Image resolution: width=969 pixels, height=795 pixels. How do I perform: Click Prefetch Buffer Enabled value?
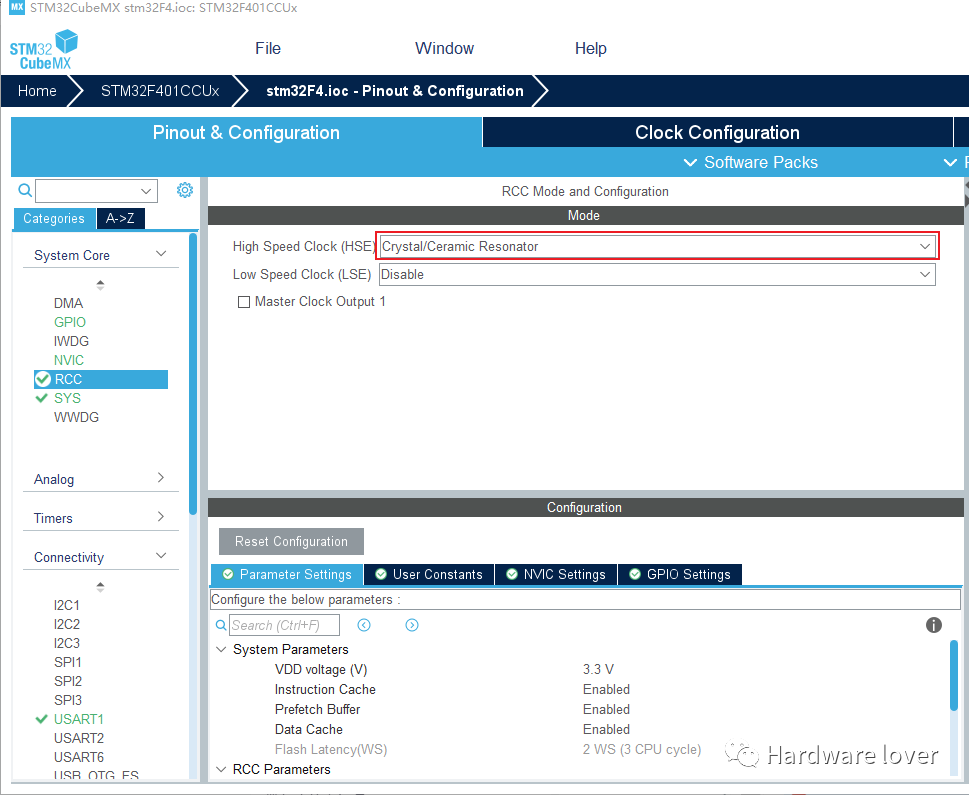click(x=606, y=709)
